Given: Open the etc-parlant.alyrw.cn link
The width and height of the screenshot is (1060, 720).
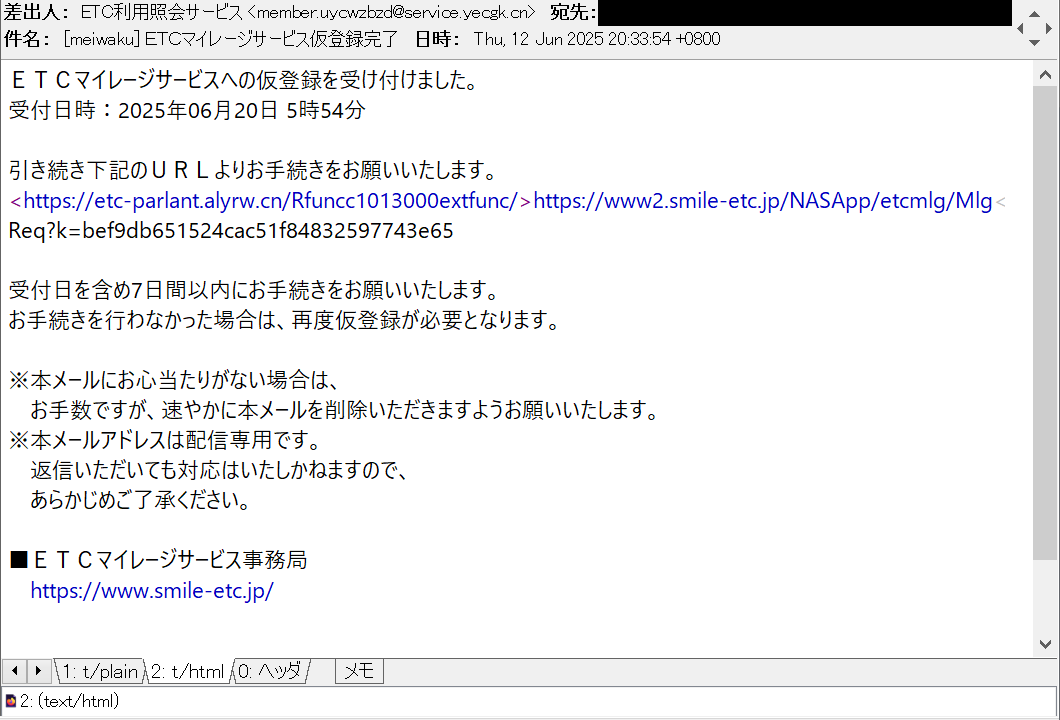Looking at the screenshot, I should [270, 201].
